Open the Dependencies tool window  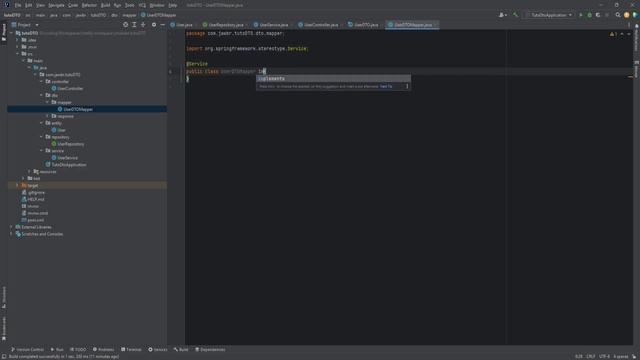point(210,350)
